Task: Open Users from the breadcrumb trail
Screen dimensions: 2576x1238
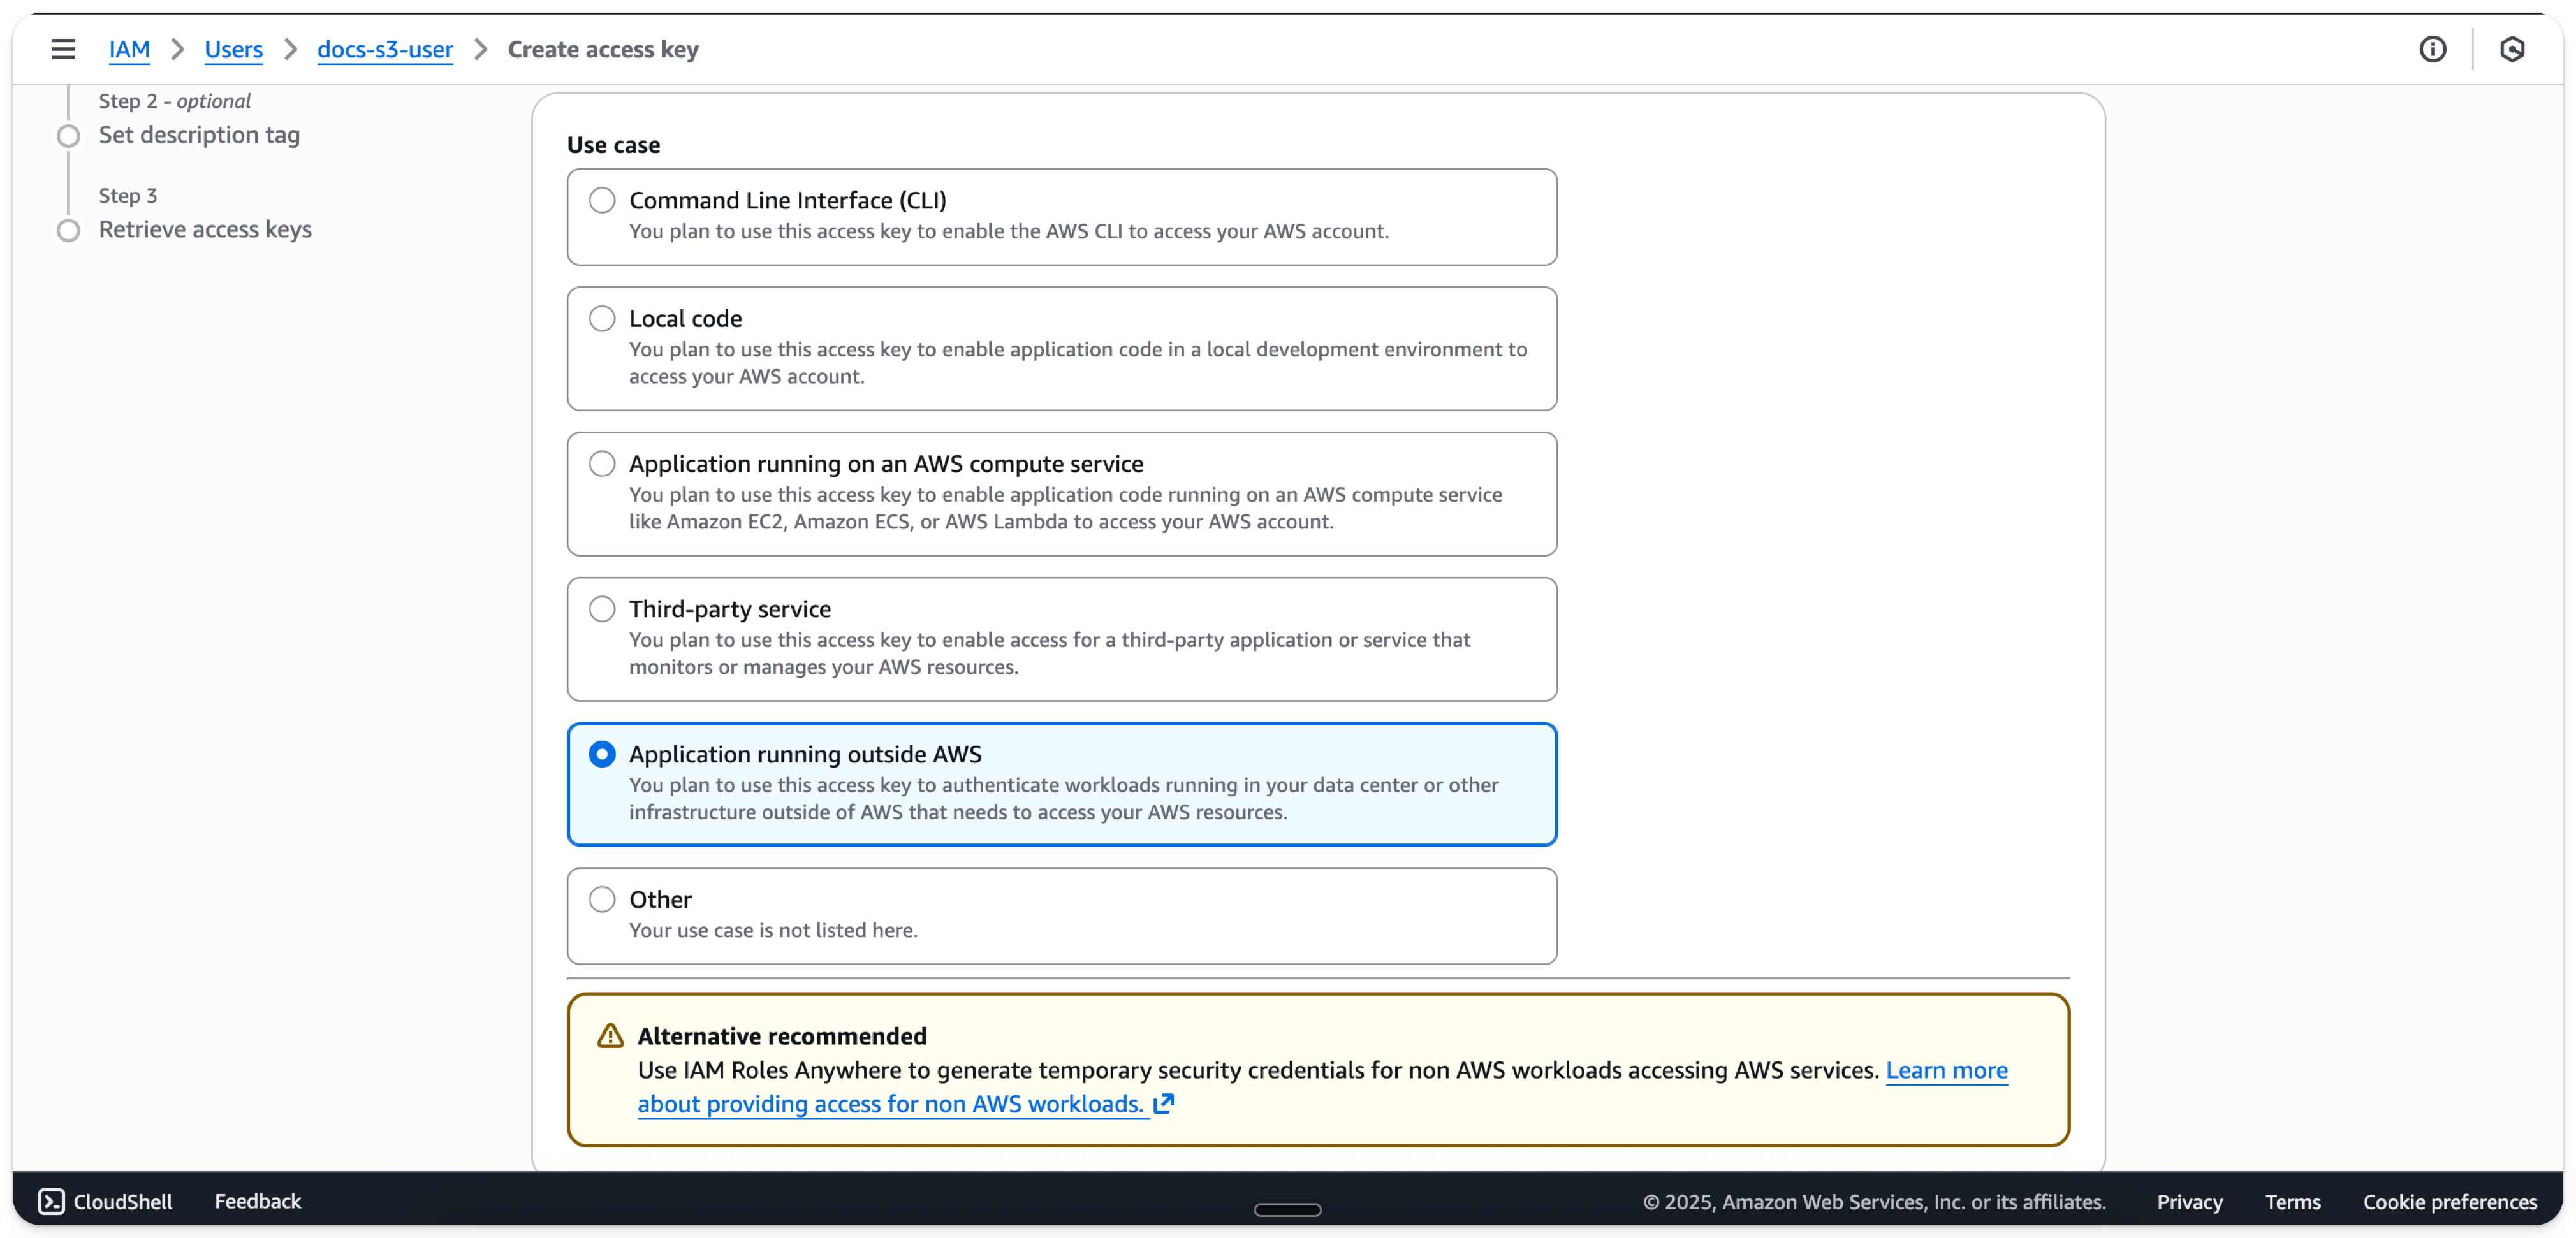Action: click(233, 49)
